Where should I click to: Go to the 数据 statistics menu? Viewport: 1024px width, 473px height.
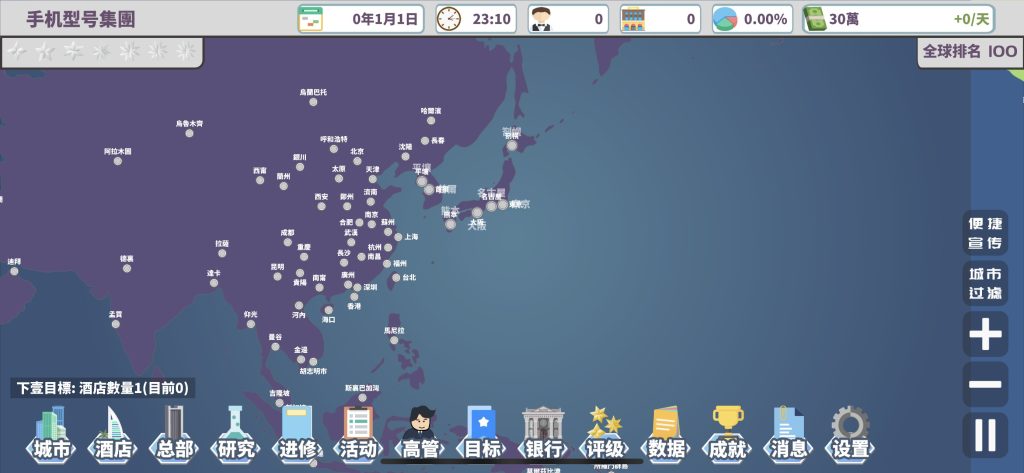665,434
